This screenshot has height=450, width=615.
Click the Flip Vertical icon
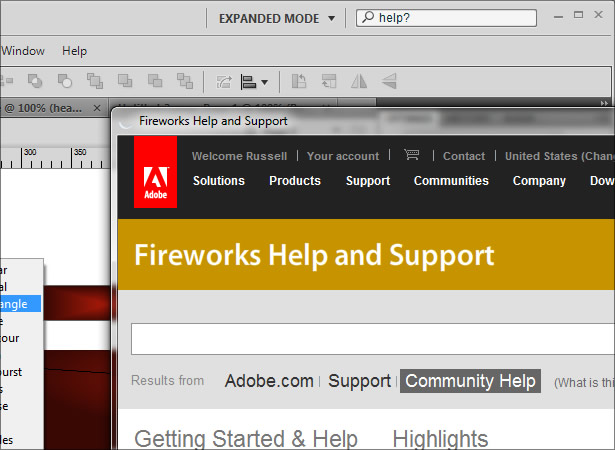click(x=389, y=81)
